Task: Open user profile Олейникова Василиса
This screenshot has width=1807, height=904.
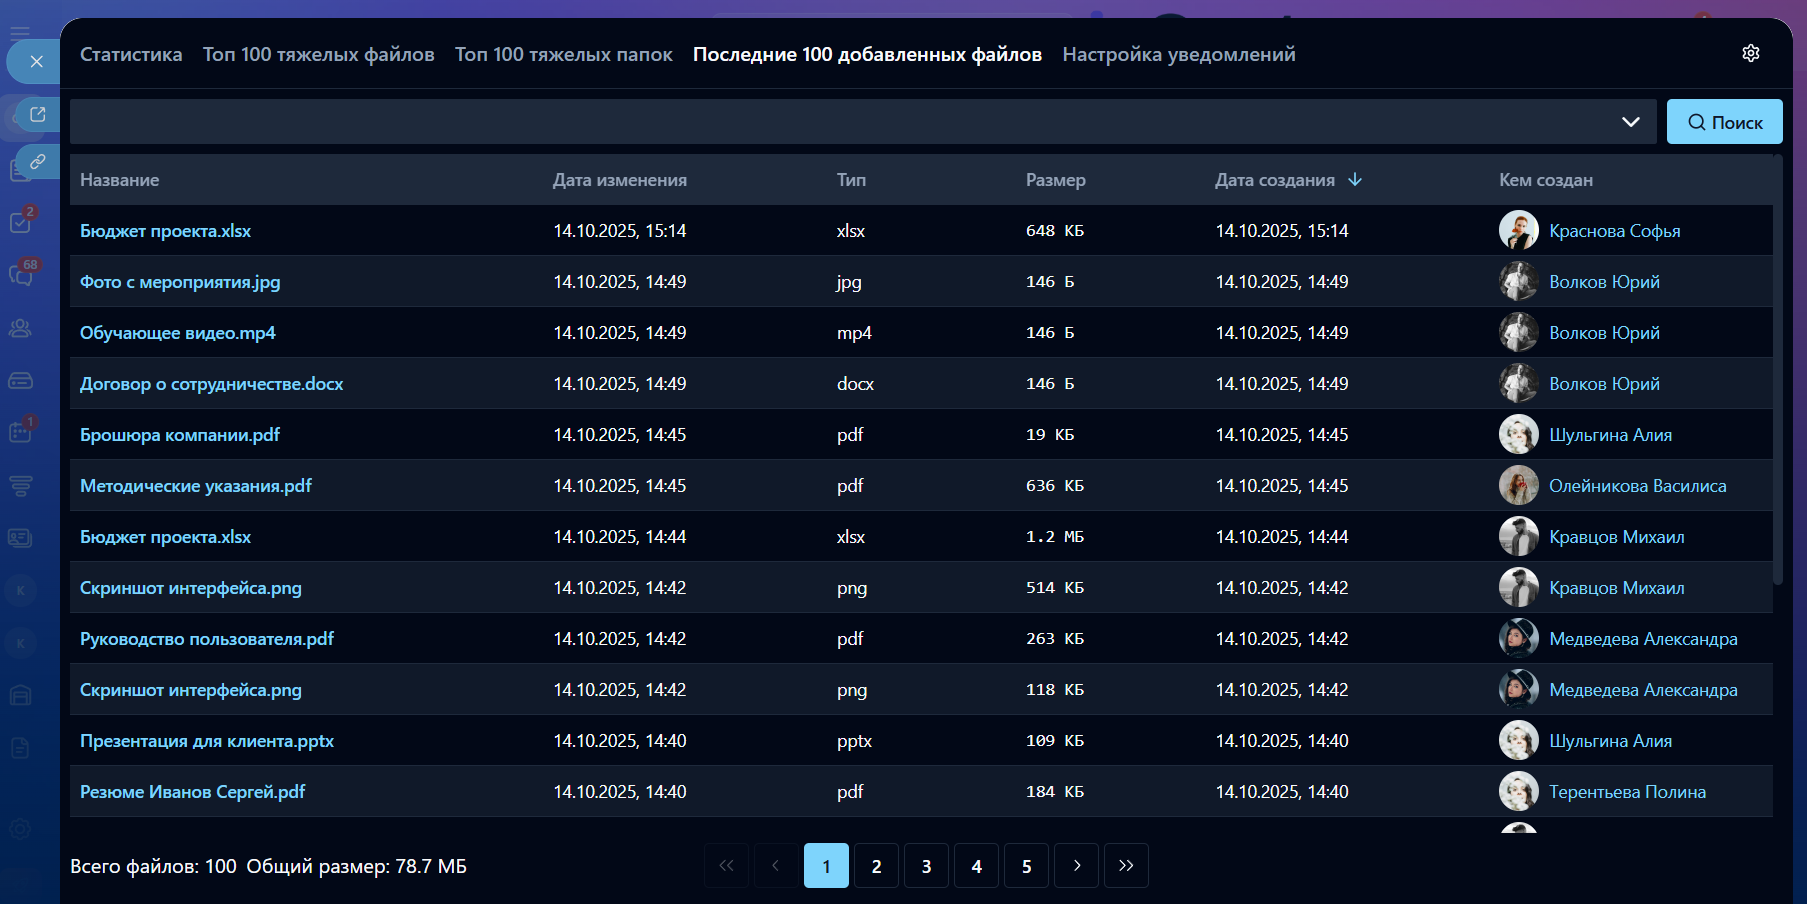Action: tap(1637, 486)
